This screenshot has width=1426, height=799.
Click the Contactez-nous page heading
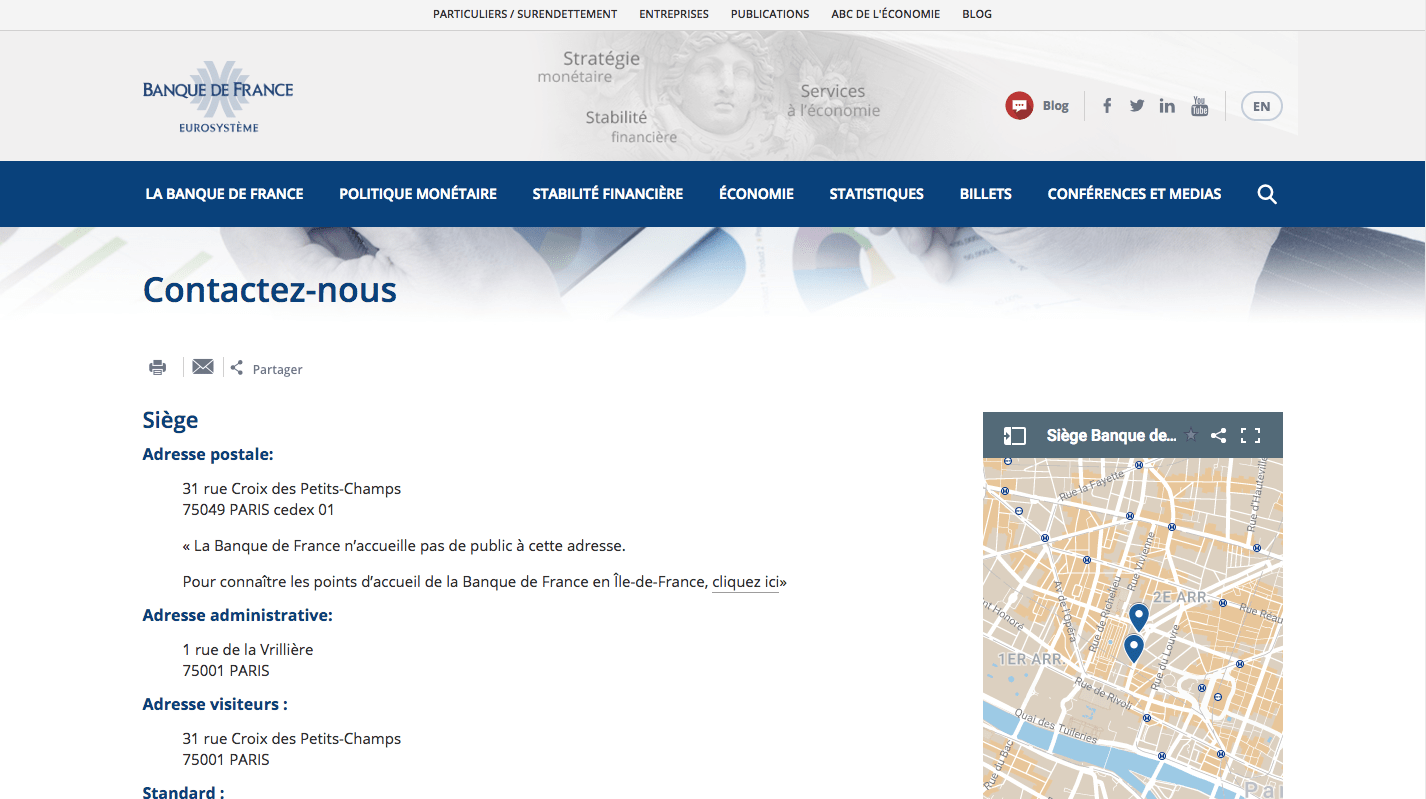click(x=270, y=289)
